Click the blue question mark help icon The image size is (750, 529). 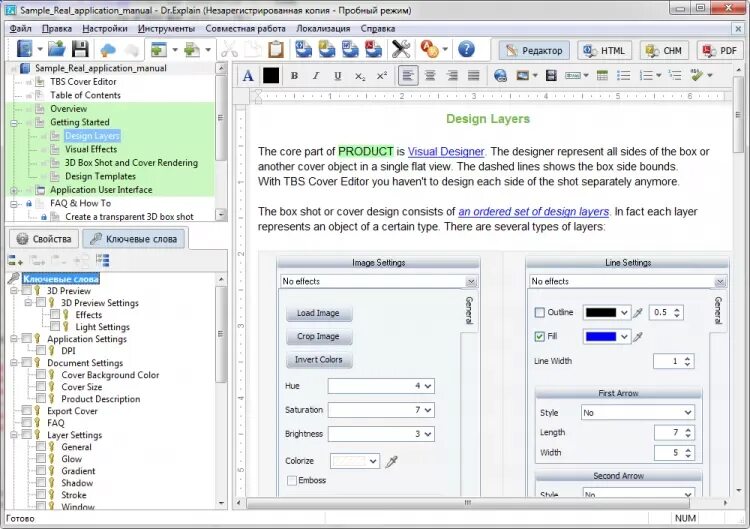point(466,49)
